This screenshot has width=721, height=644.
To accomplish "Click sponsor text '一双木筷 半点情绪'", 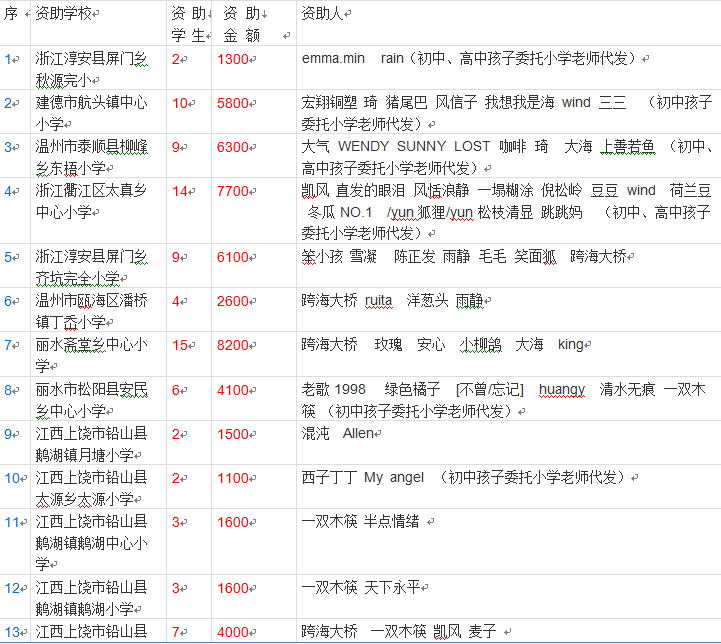I will (360, 522).
